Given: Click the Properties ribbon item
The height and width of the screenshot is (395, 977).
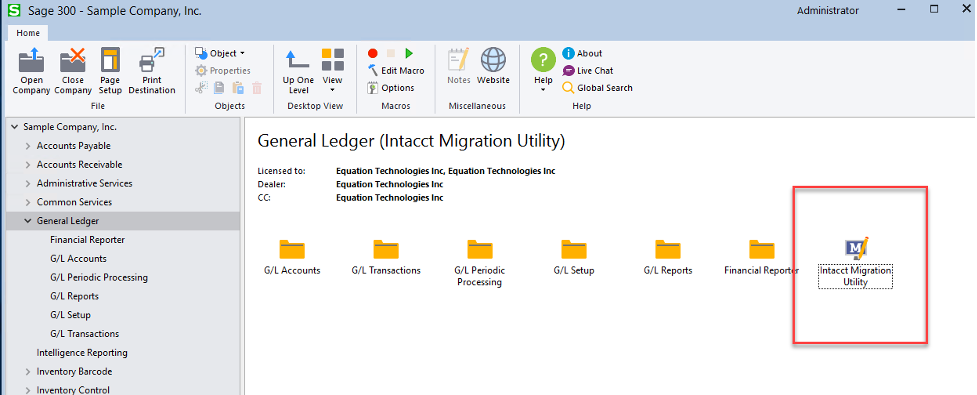Looking at the screenshot, I should (x=223, y=70).
